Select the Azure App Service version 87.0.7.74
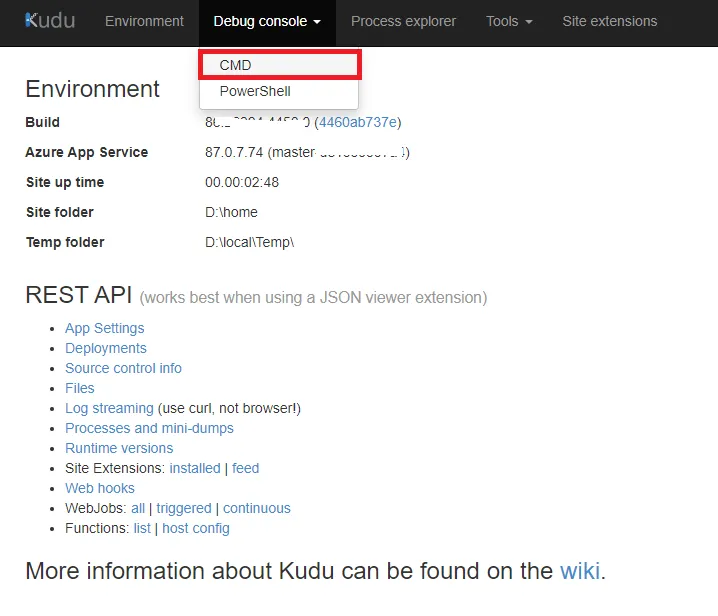 click(x=234, y=152)
